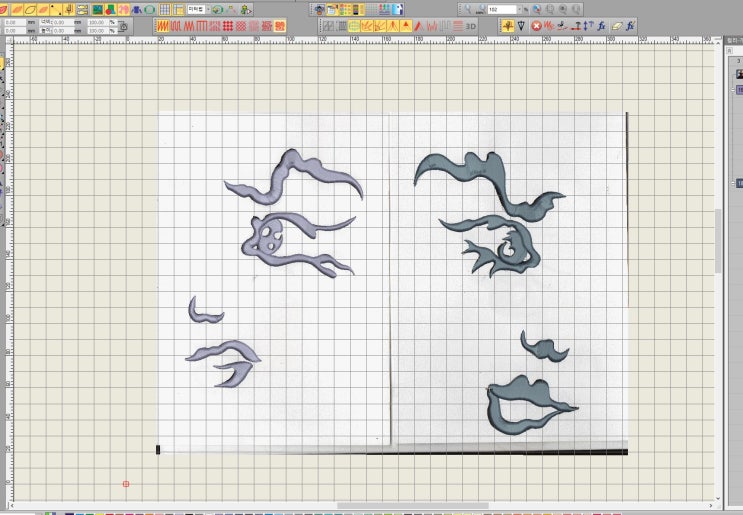Click the horizontal scrollbar thumb
Screen dimensions: 743x515
[413, 506]
